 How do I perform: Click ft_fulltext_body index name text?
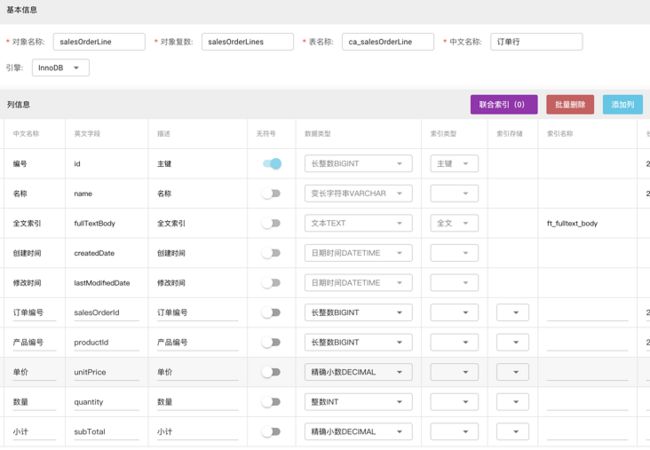[572, 223]
